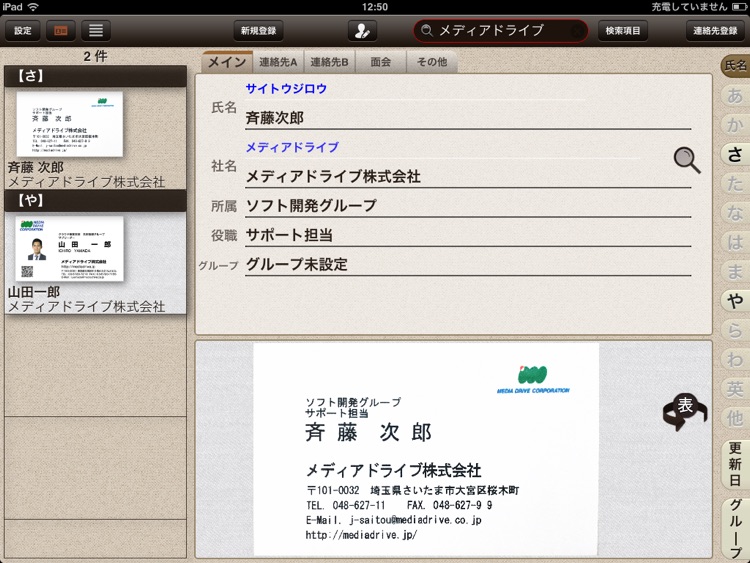Clear the search field text
Screen dimensions: 750x563
(x=577, y=31)
